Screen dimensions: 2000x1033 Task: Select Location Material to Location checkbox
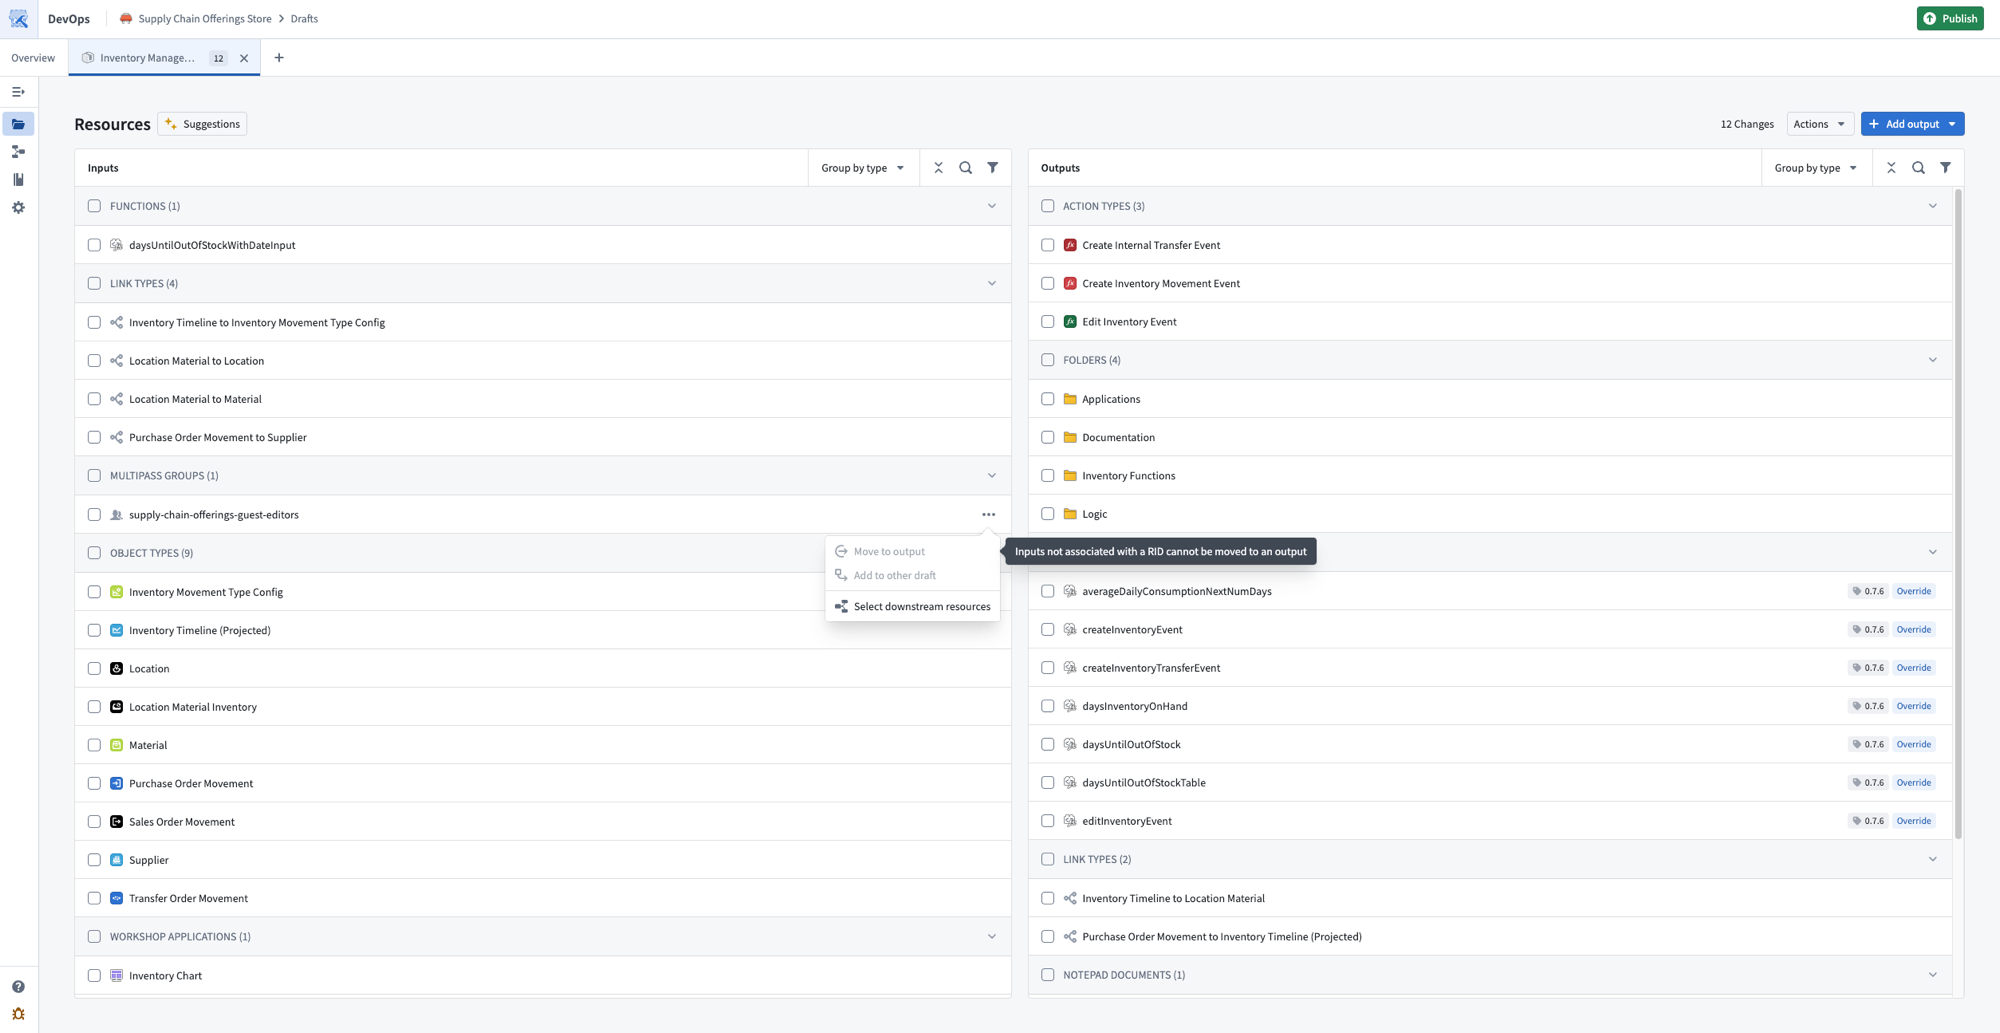click(94, 361)
